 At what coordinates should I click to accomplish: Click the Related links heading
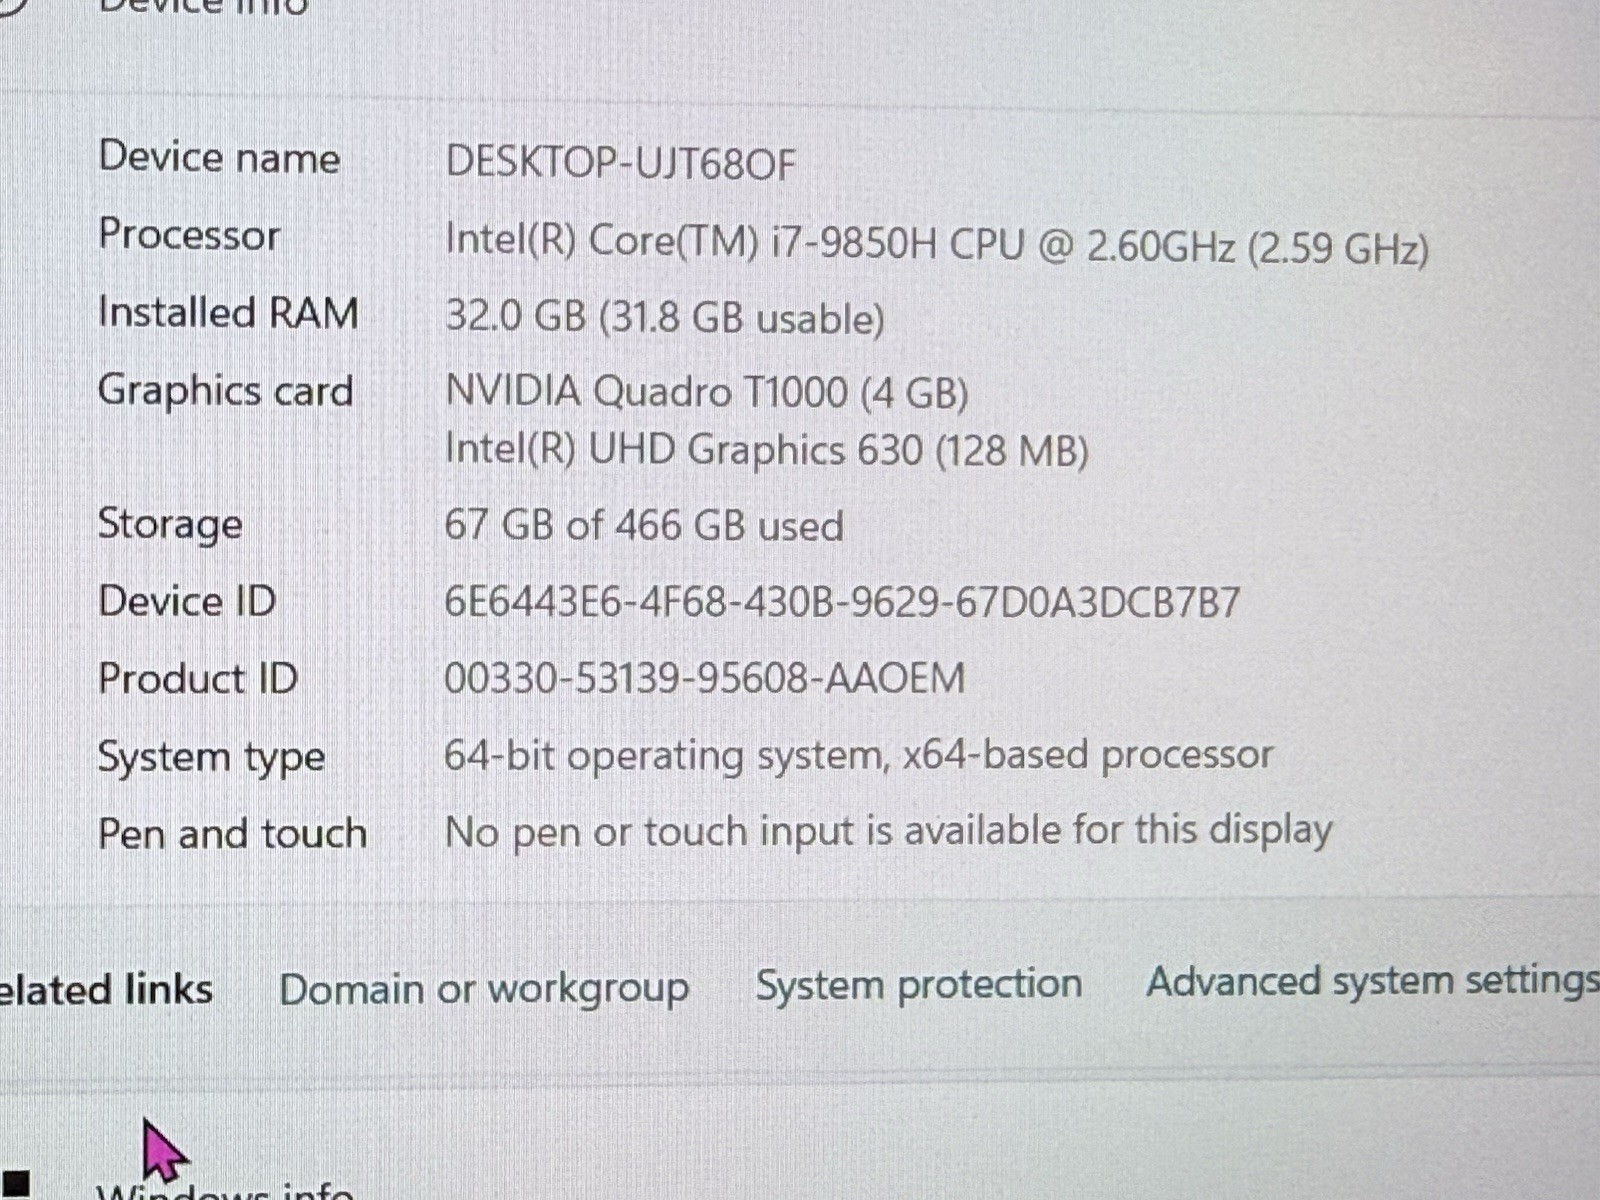pyautogui.click(x=106, y=990)
